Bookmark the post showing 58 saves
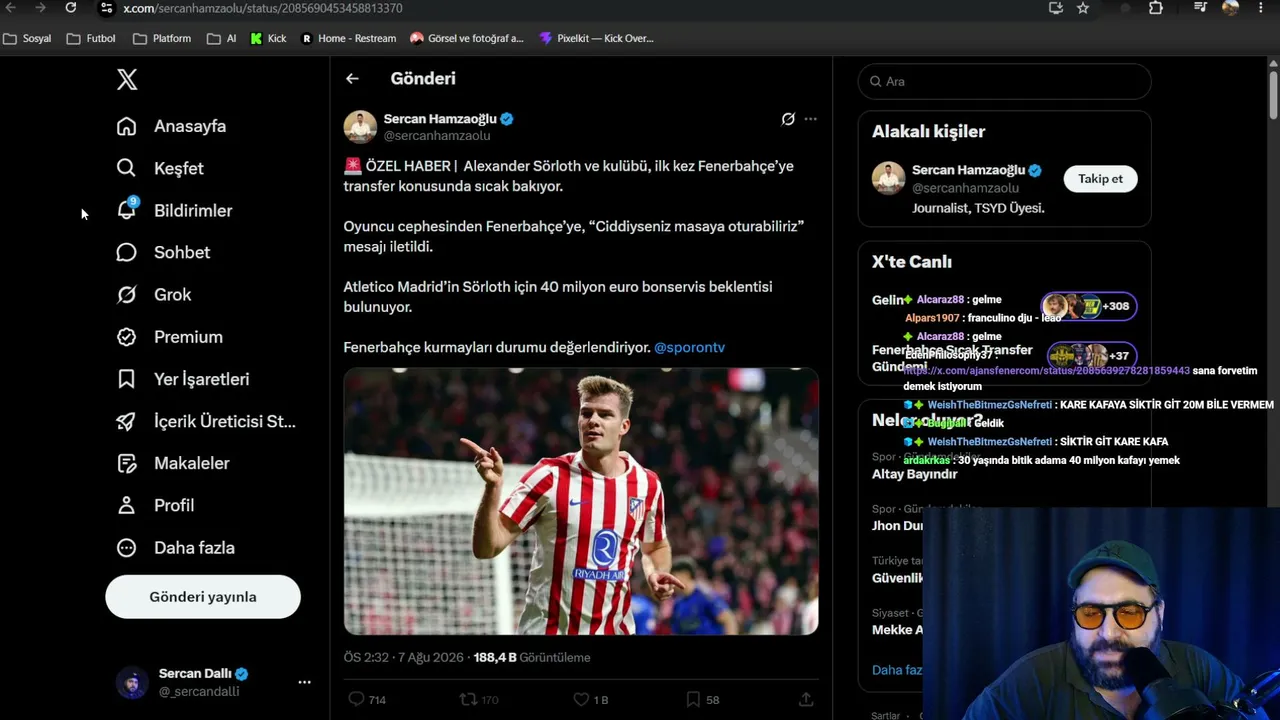Screen dimensions: 1280x720 coord(693,699)
